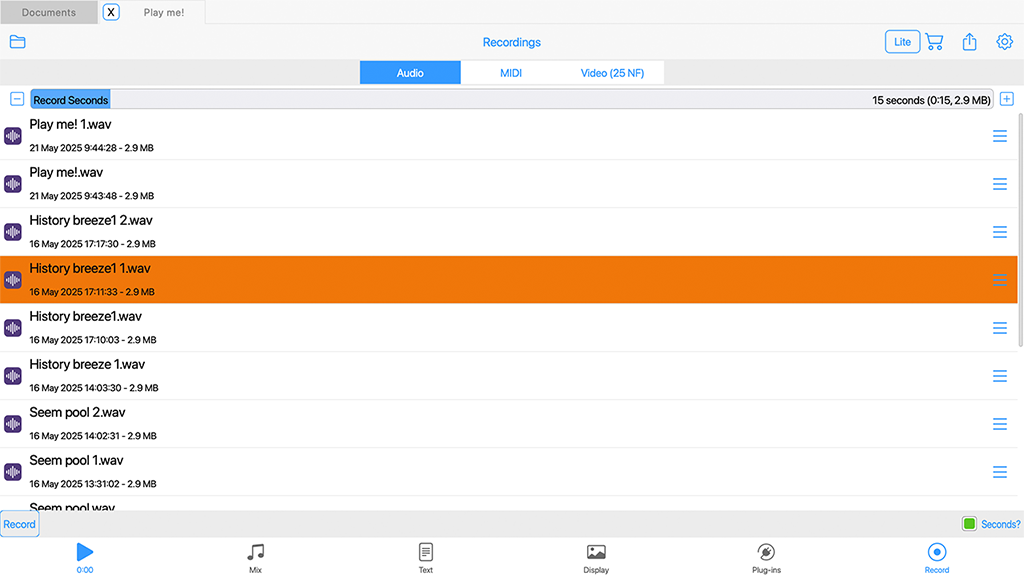Tap the share export icon
This screenshot has width=1024, height=576.
(969, 42)
